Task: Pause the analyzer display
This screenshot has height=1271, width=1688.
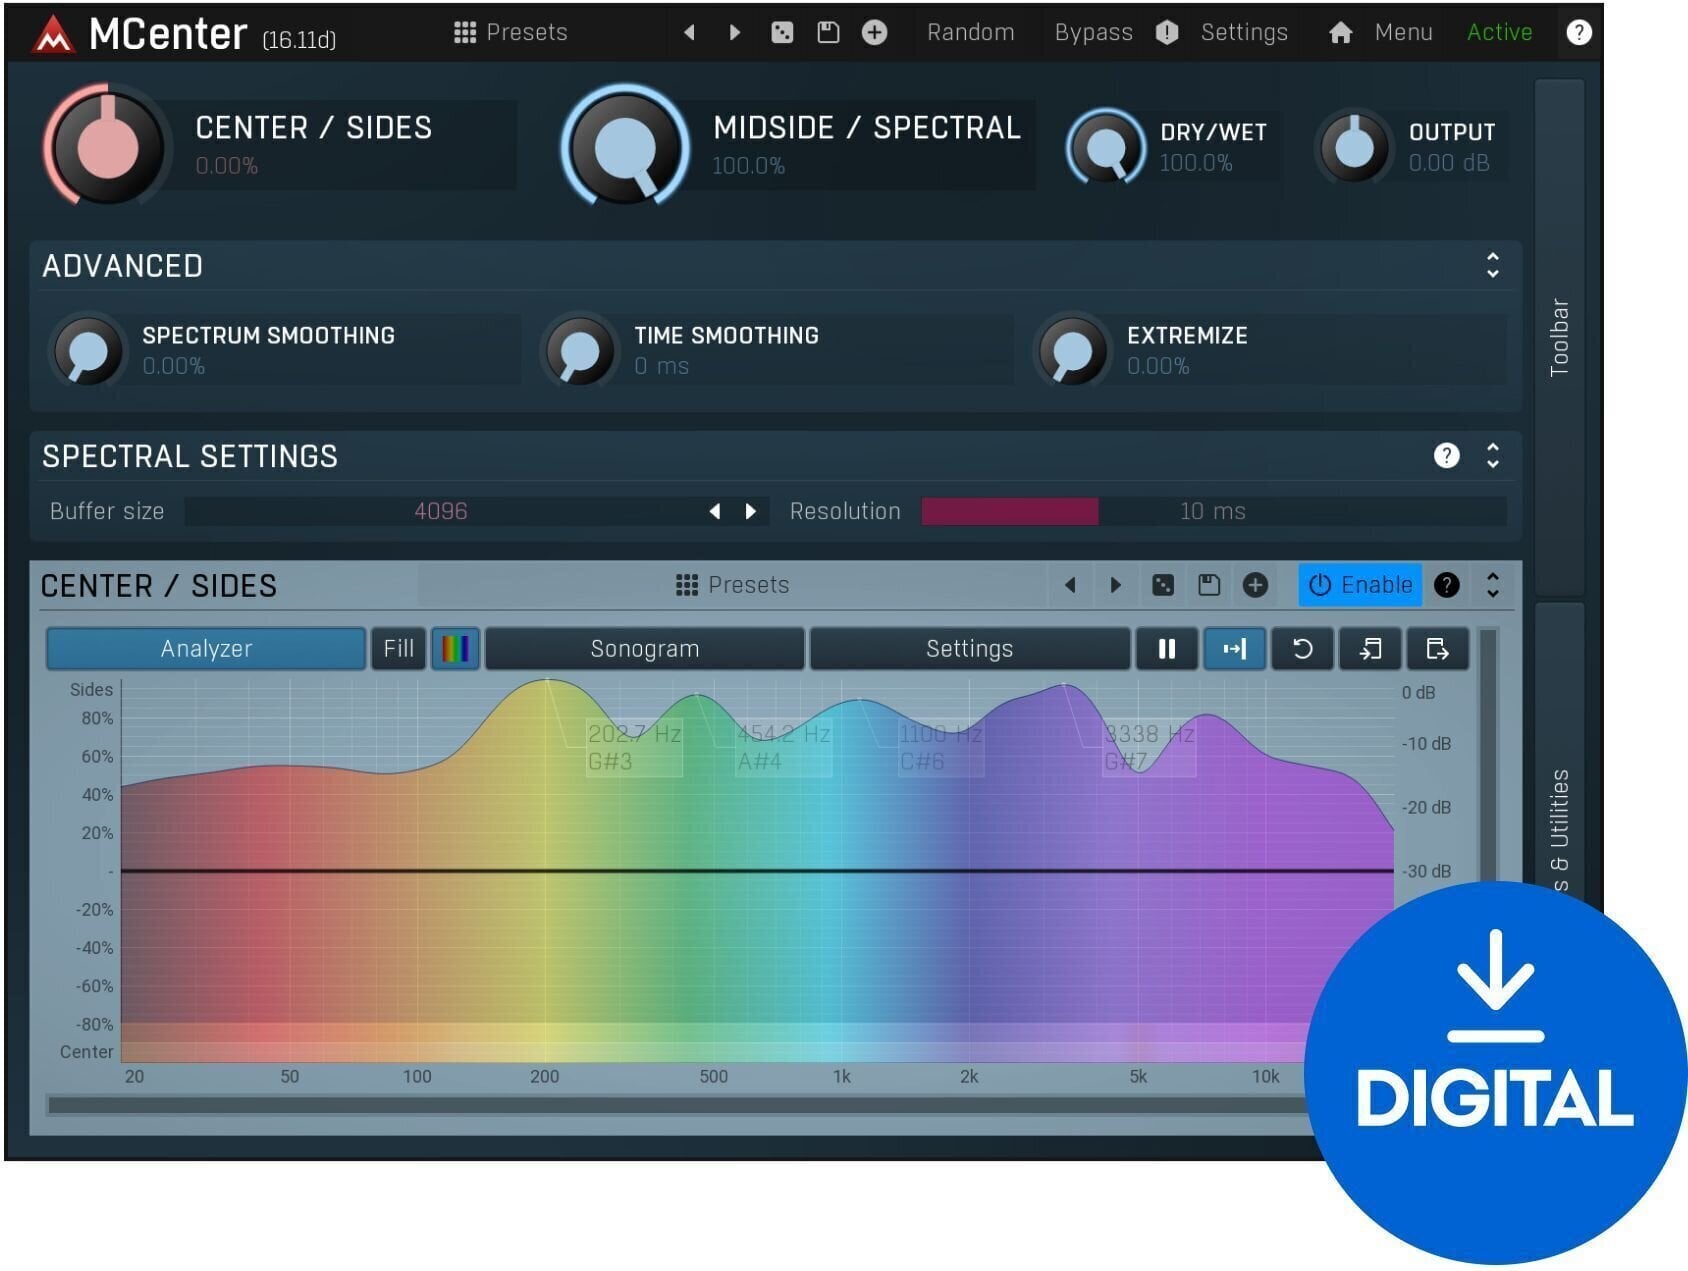Action: tap(1166, 649)
